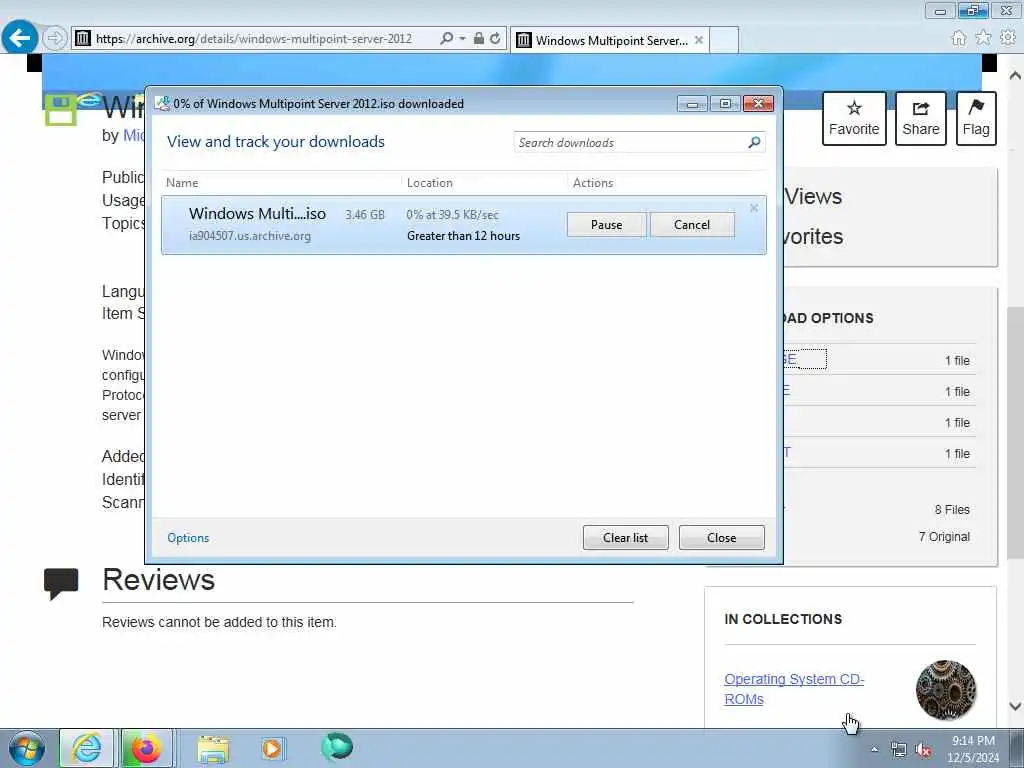The image size is (1024, 768).
Task: Click the search magnifier in address bar
Action: 446,39
